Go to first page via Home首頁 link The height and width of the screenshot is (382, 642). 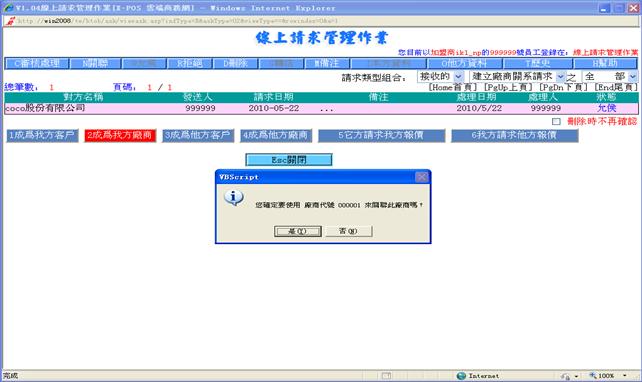pos(452,87)
